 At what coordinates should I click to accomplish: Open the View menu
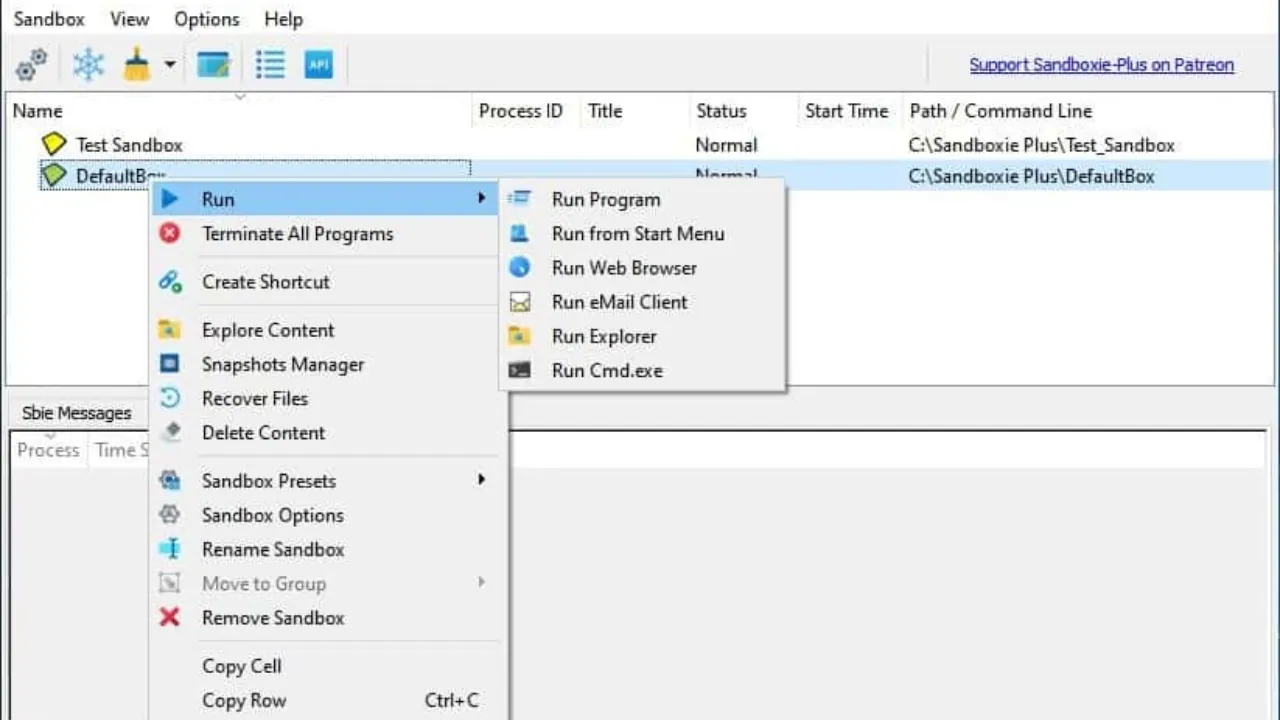129,19
